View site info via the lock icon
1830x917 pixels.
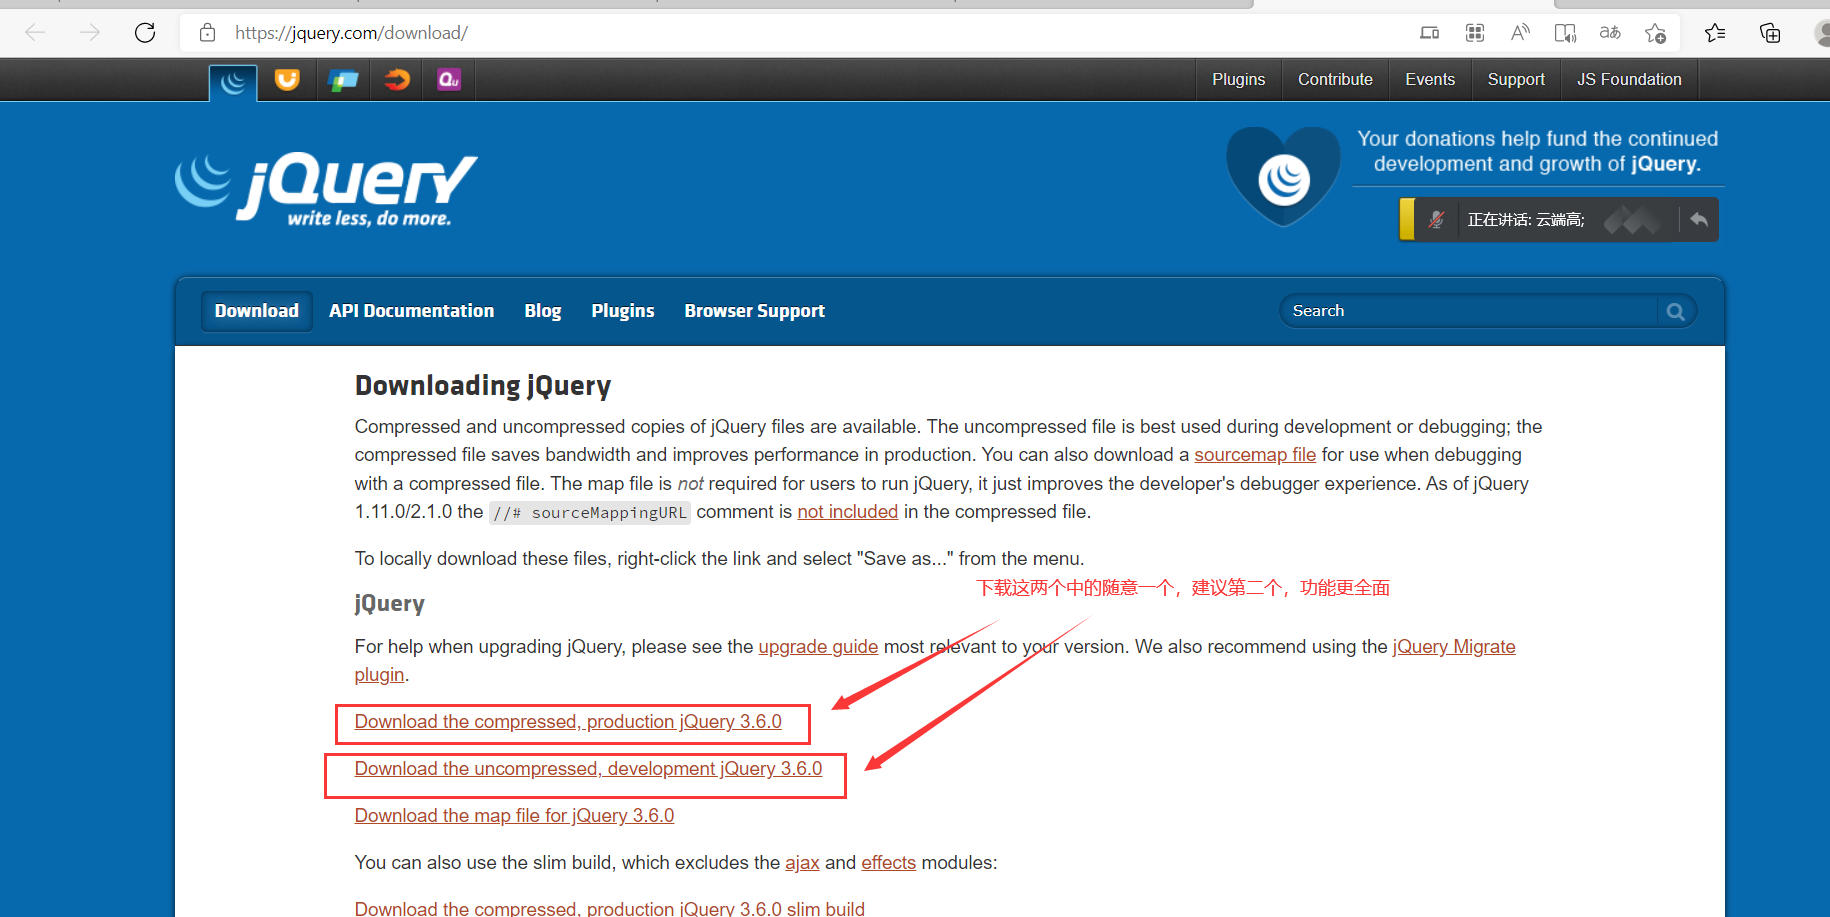click(207, 33)
